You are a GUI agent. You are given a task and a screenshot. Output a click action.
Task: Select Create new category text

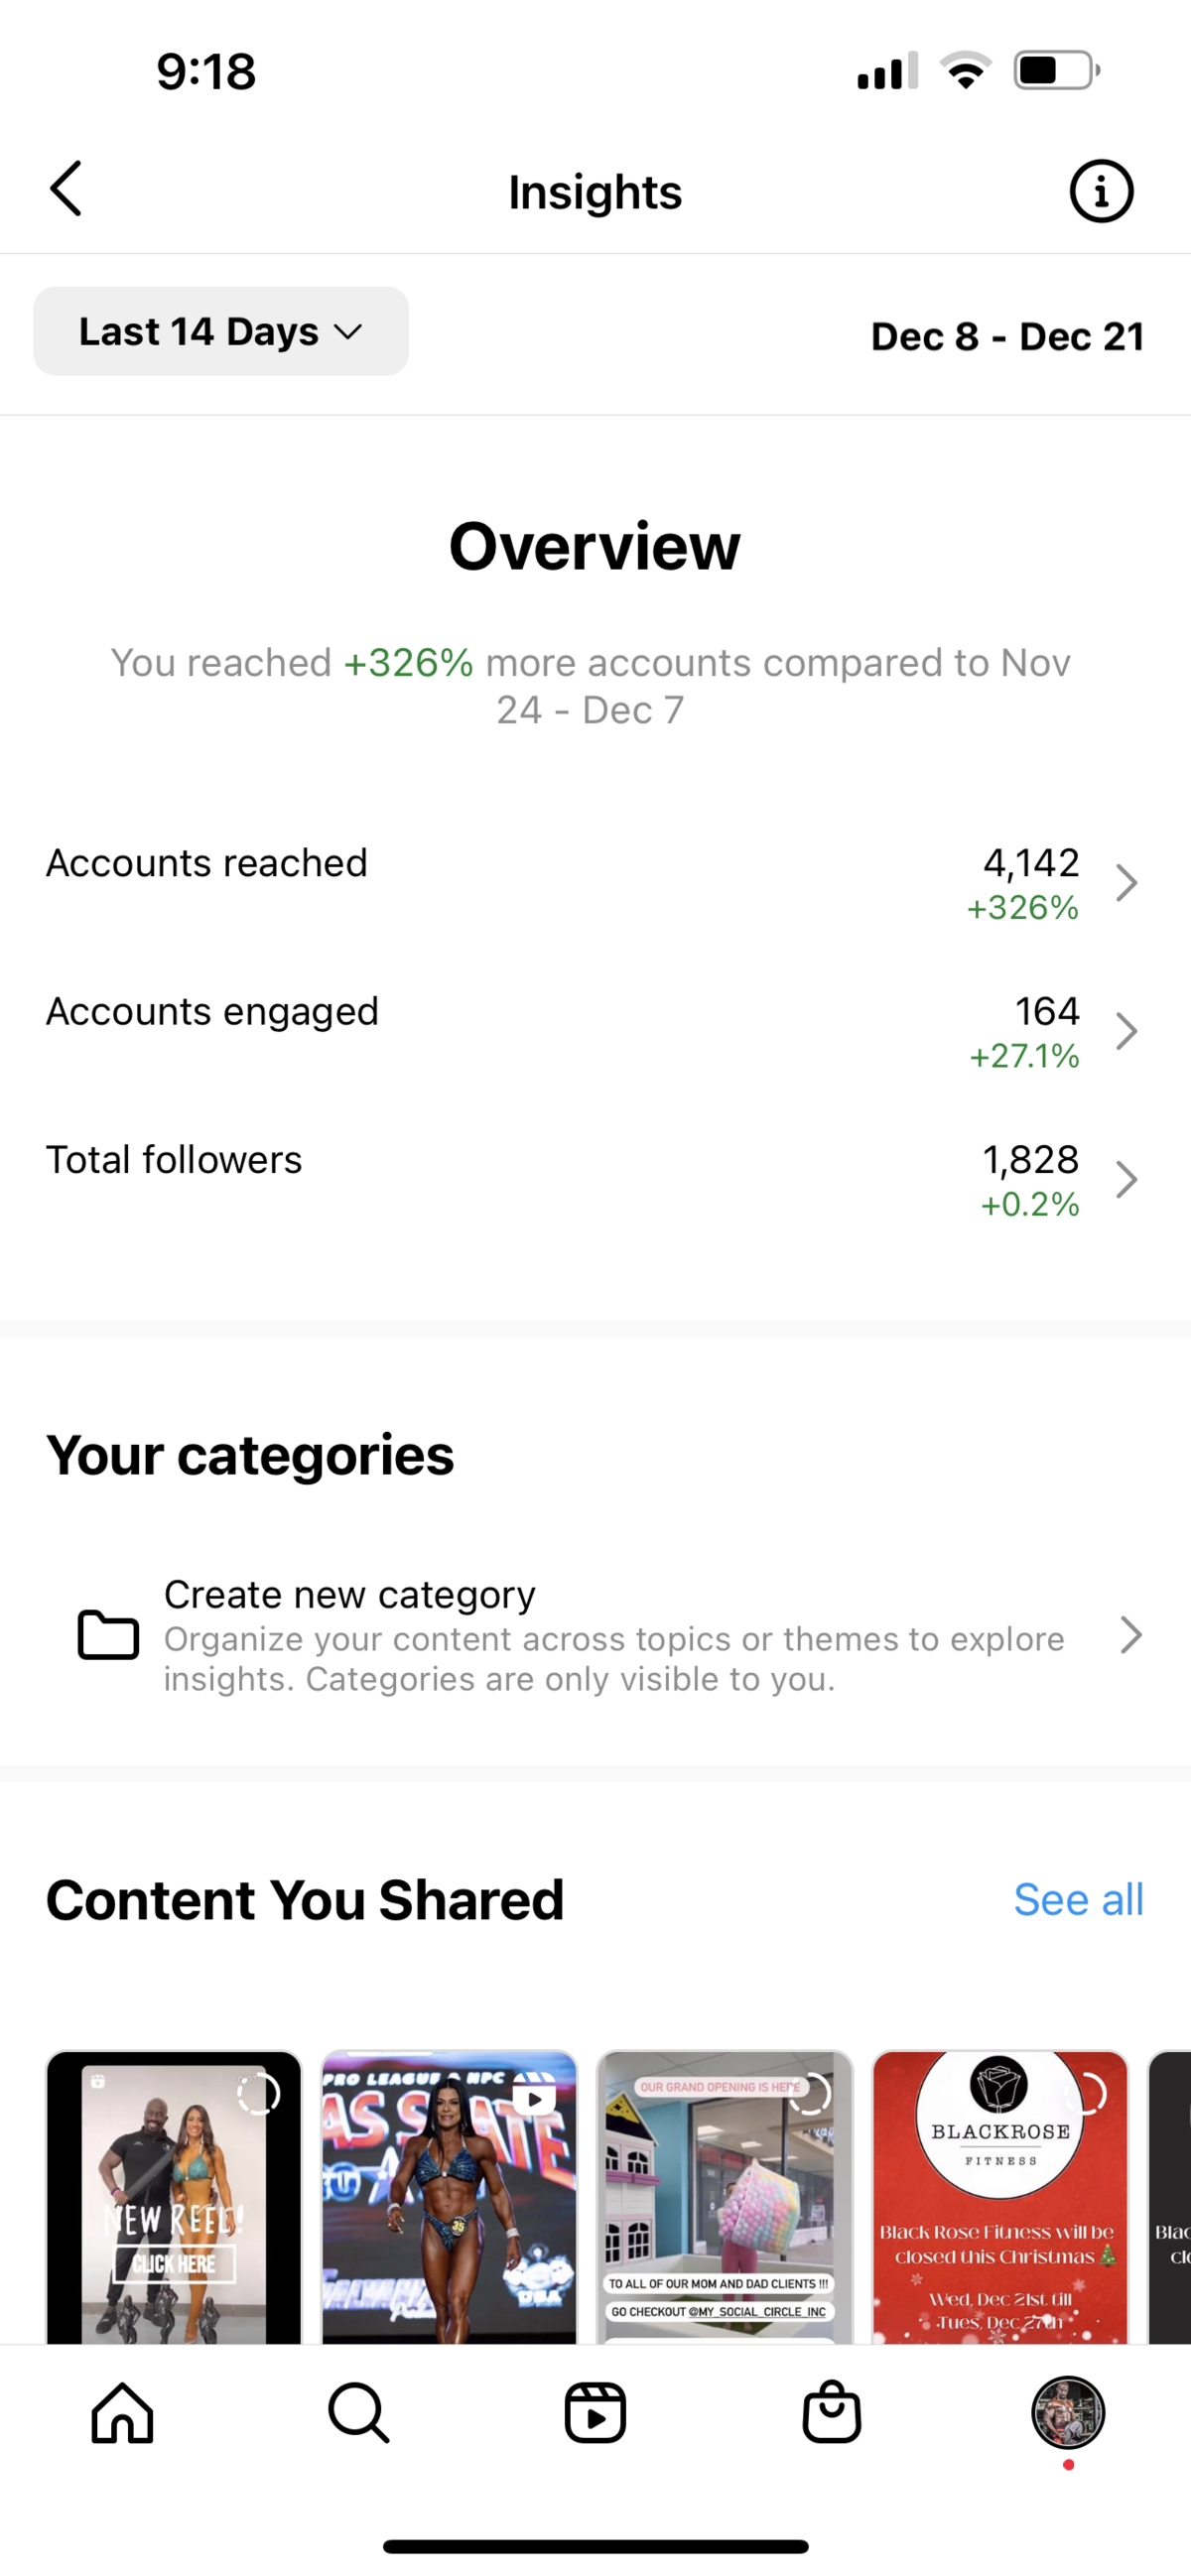tap(350, 1594)
